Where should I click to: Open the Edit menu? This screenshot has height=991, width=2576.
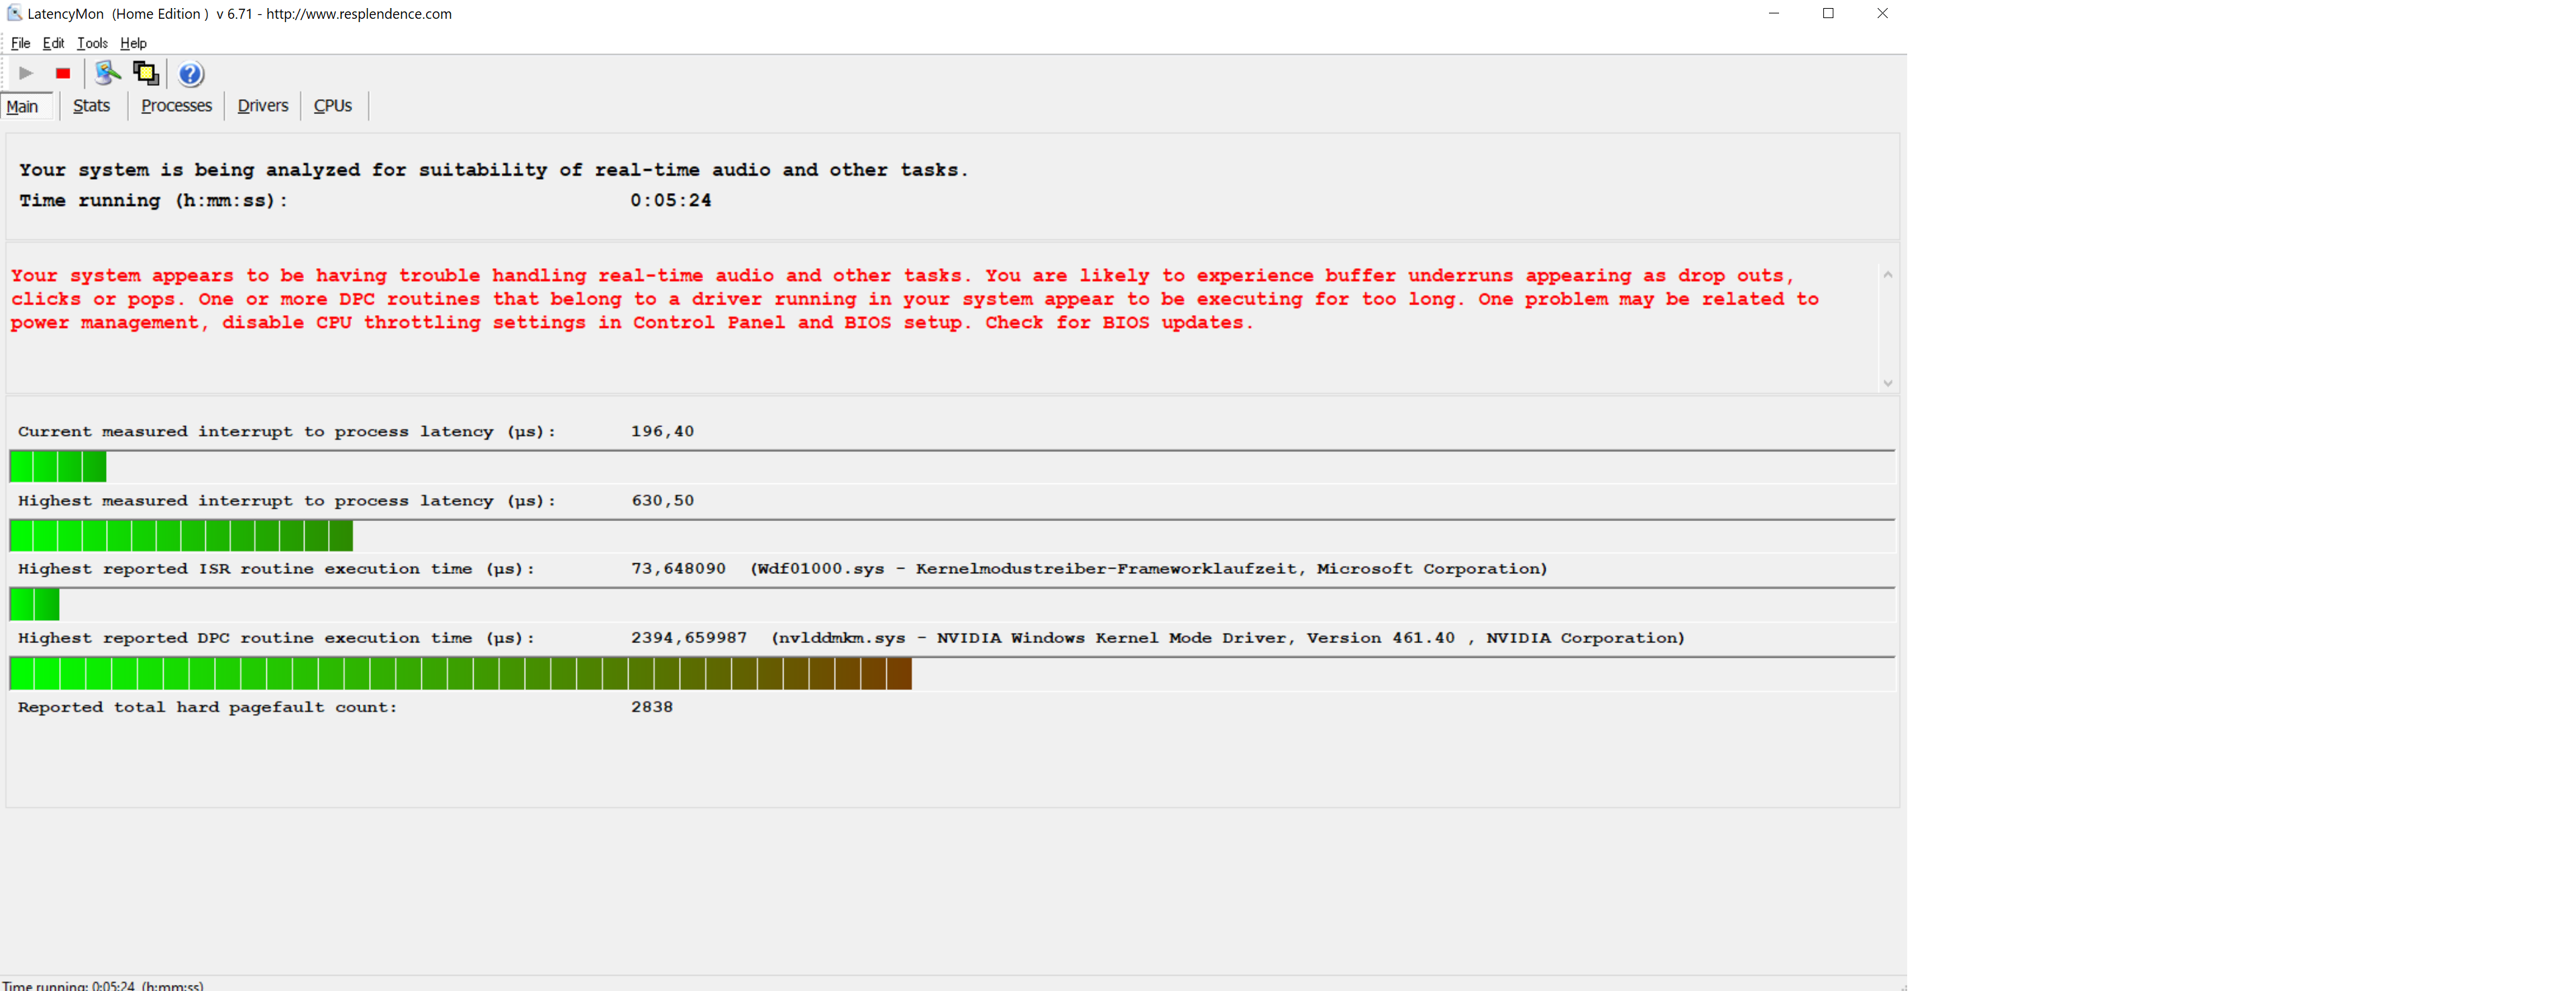(x=53, y=43)
